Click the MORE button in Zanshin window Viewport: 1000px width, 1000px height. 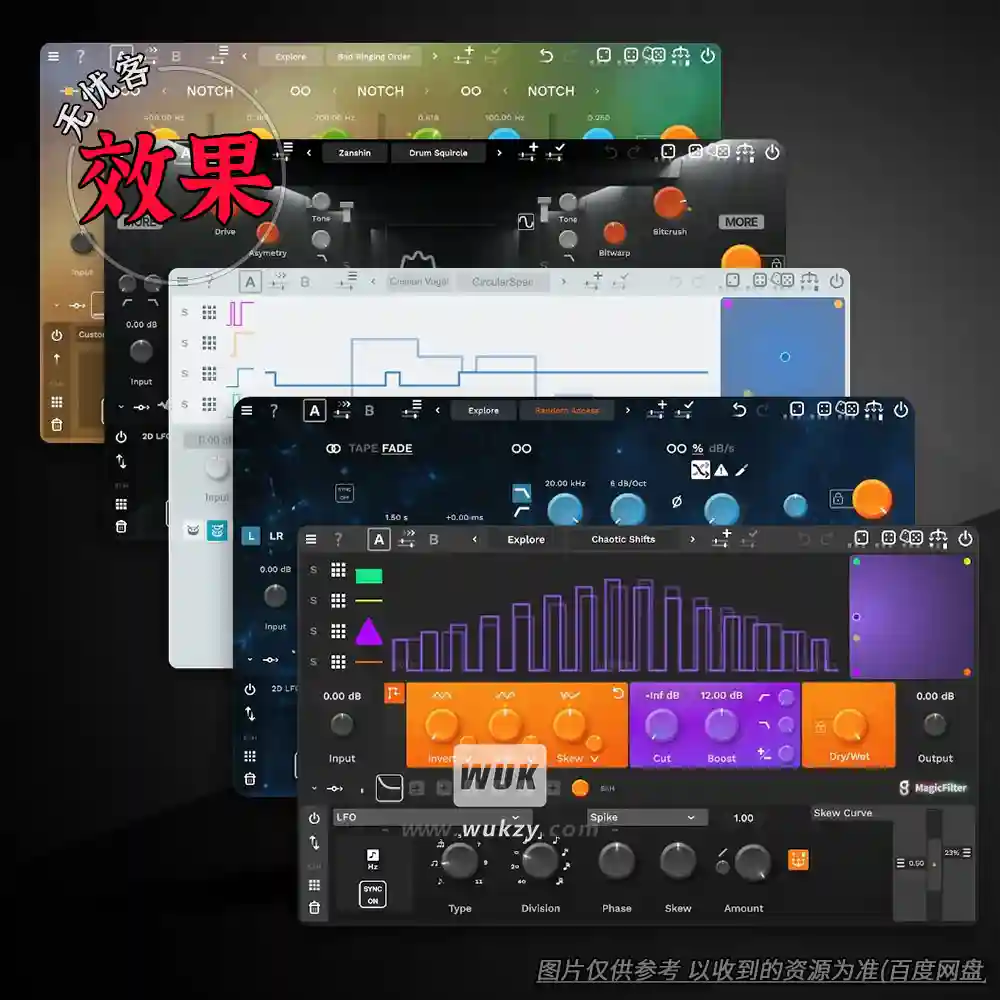pyautogui.click(x=741, y=222)
